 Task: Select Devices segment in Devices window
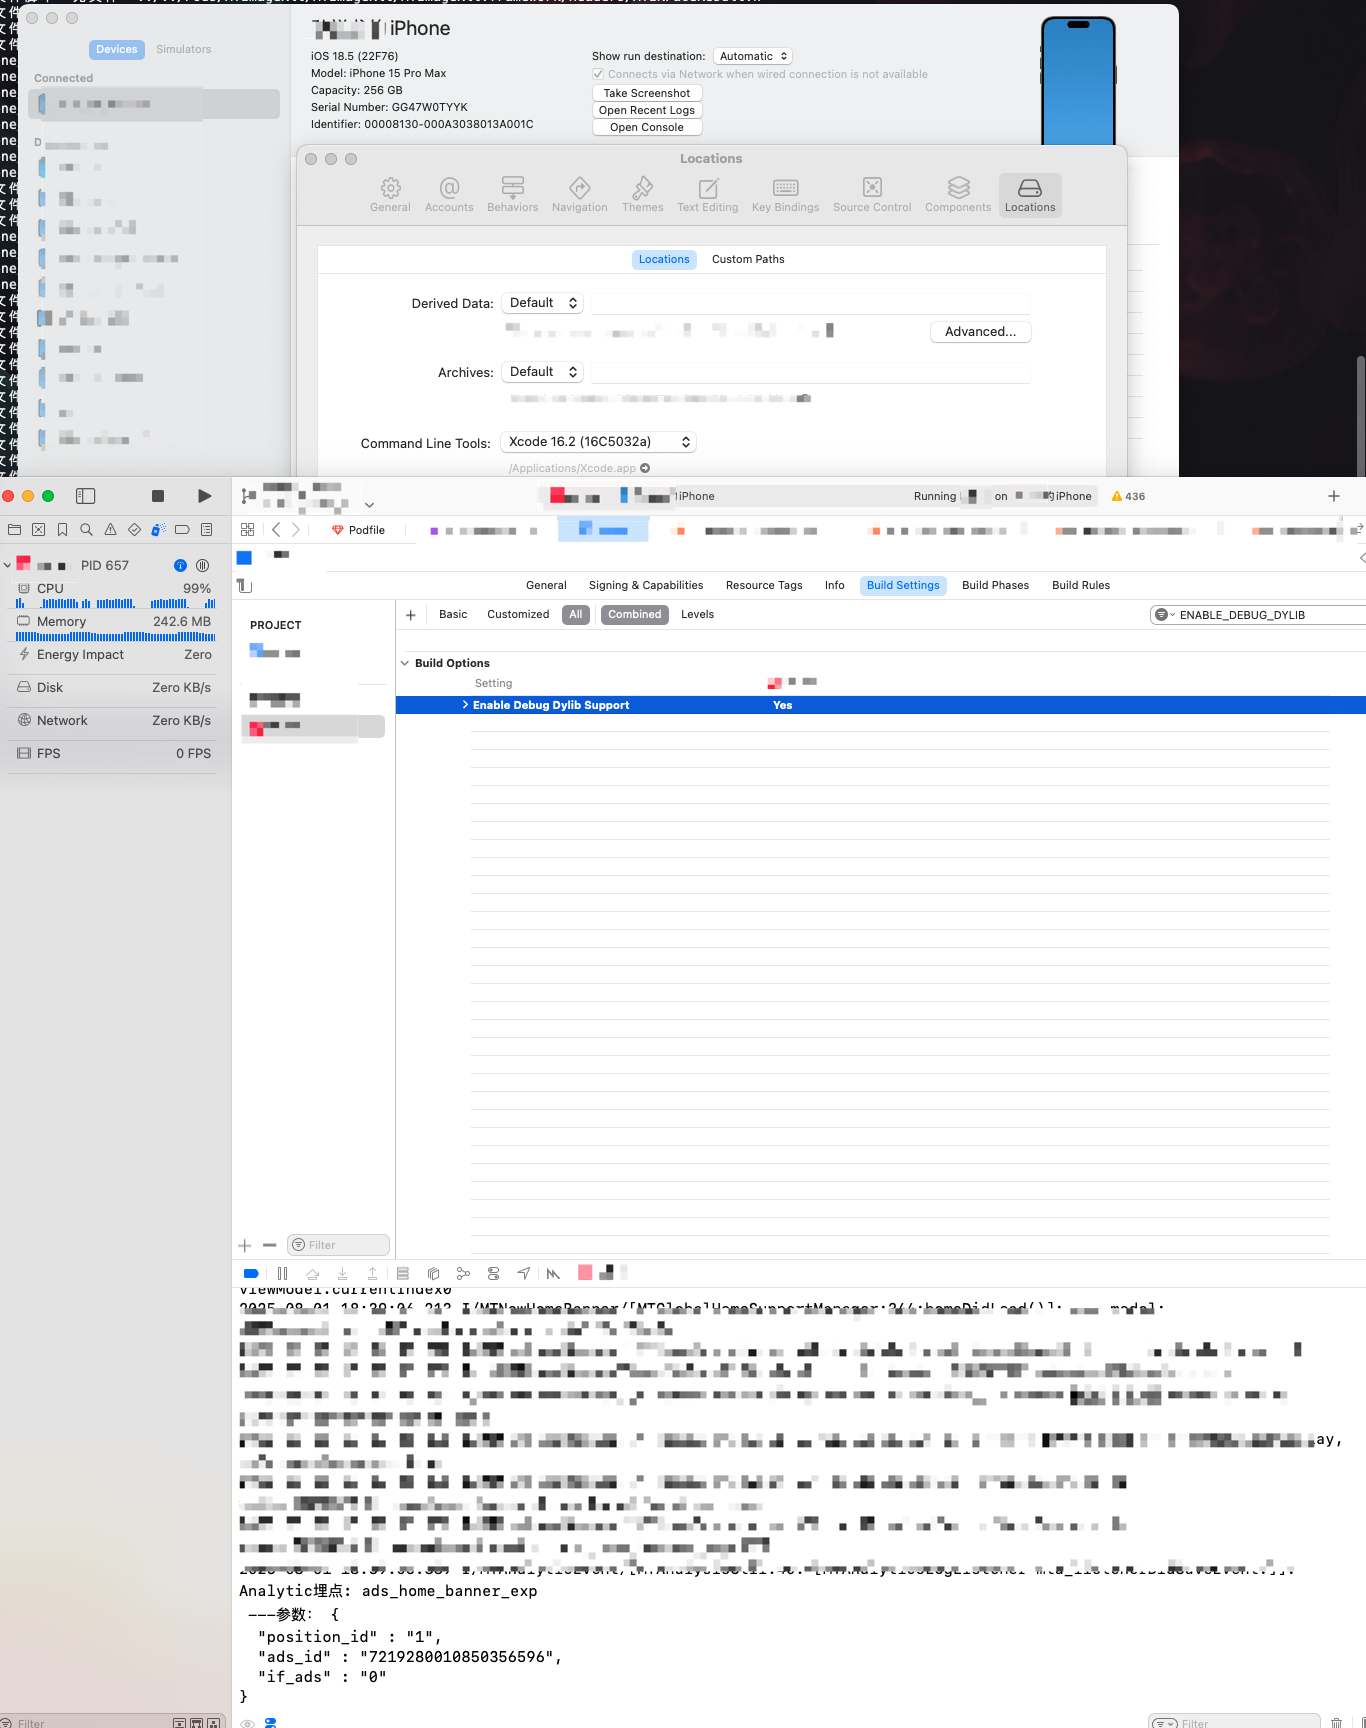point(117,49)
